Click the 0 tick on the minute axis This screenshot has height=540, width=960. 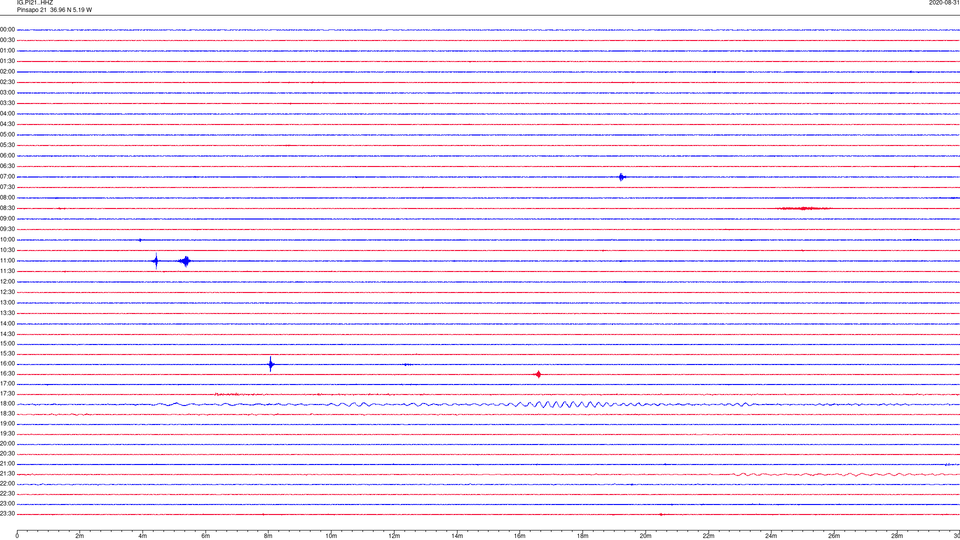click(x=17, y=536)
